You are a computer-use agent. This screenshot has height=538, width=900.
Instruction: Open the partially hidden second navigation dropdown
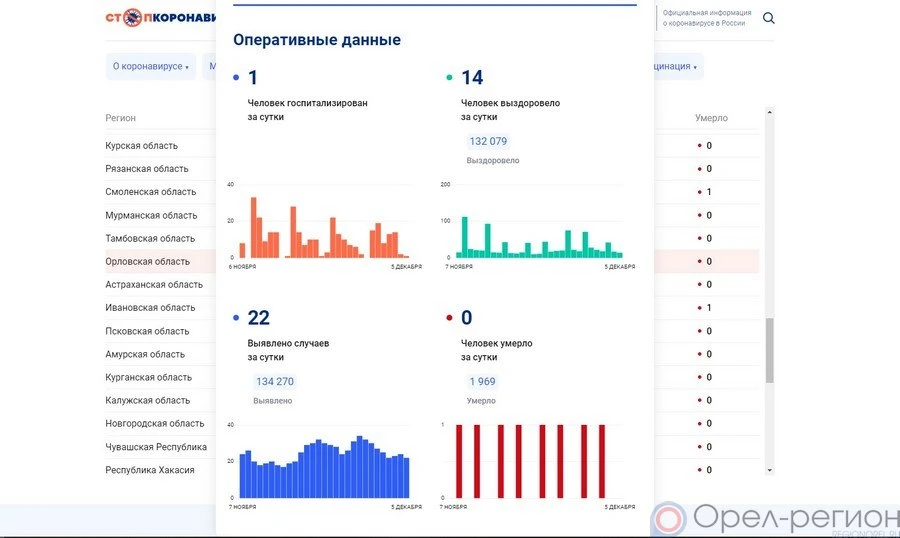coord(210,66)
